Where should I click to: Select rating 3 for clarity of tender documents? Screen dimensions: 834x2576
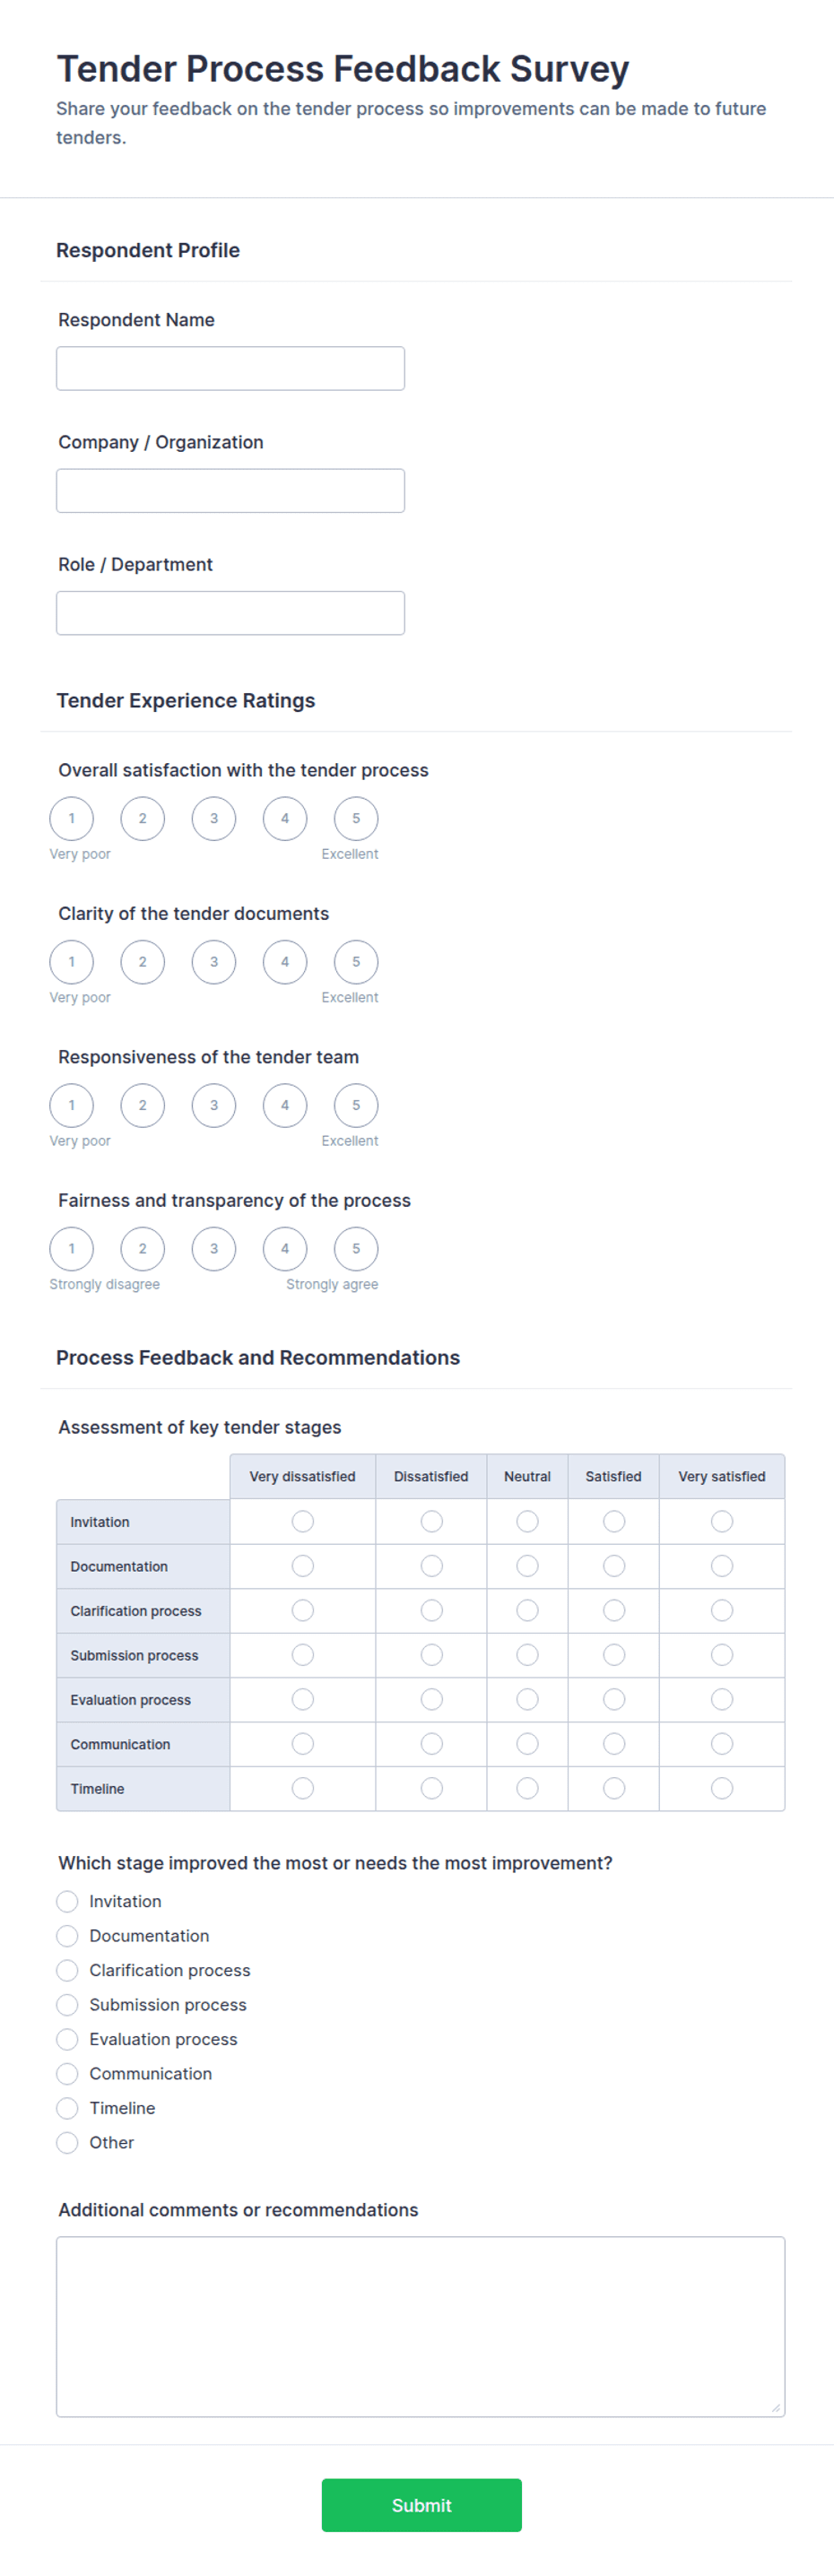[214, 961]
